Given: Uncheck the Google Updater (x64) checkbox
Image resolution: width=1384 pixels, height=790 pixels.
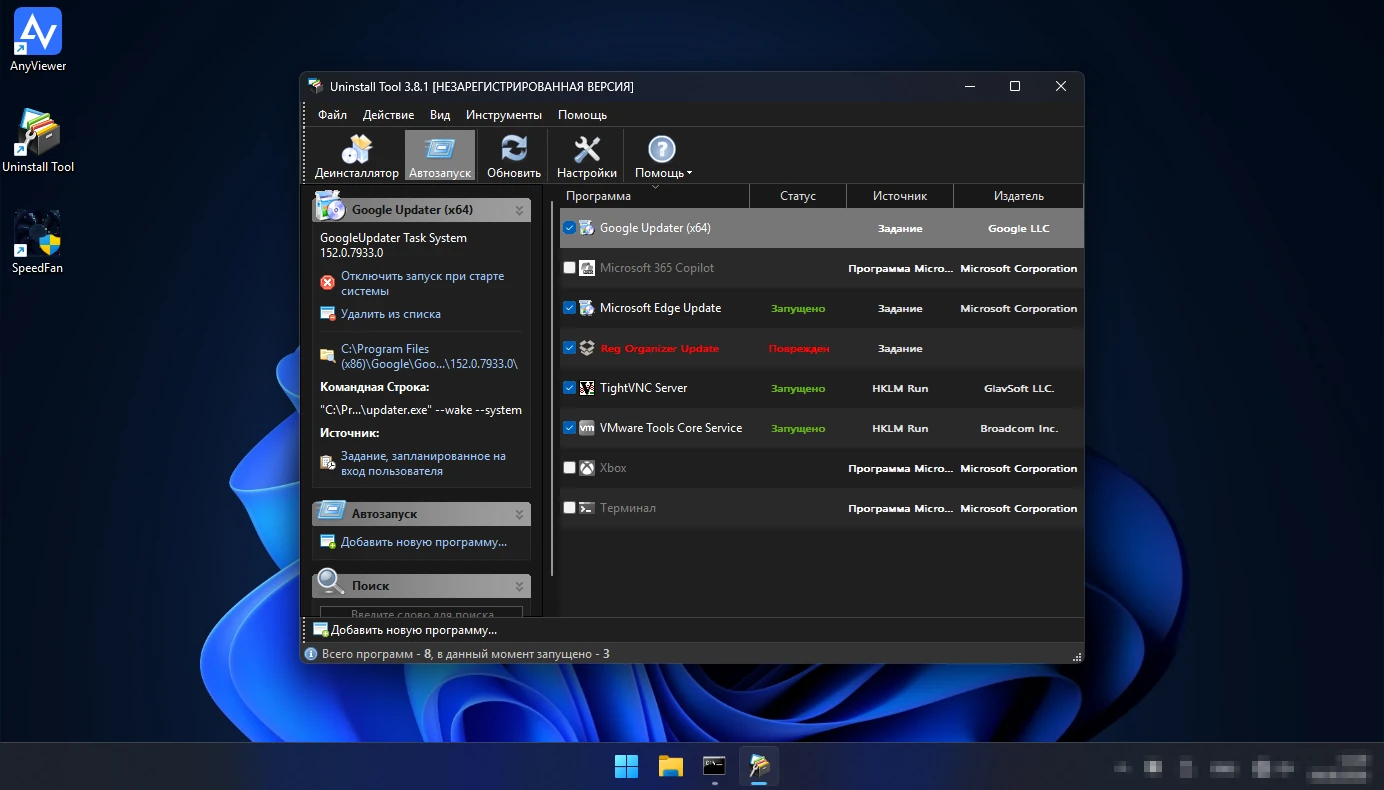Looking at the screenshot, I should pos(569,228).
